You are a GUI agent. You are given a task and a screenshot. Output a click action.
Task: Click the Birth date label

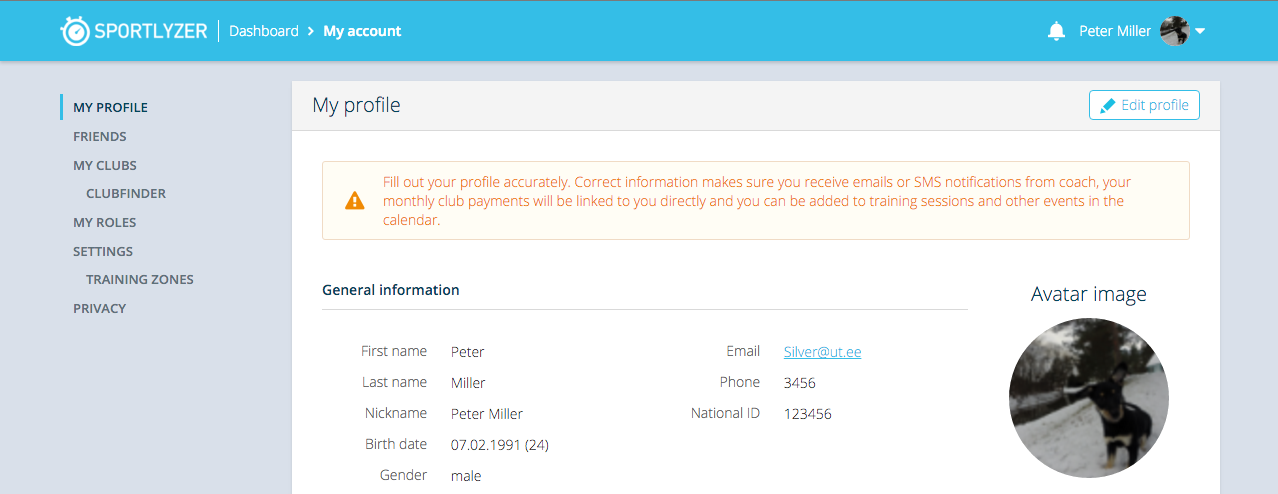[x=396, y=444]
